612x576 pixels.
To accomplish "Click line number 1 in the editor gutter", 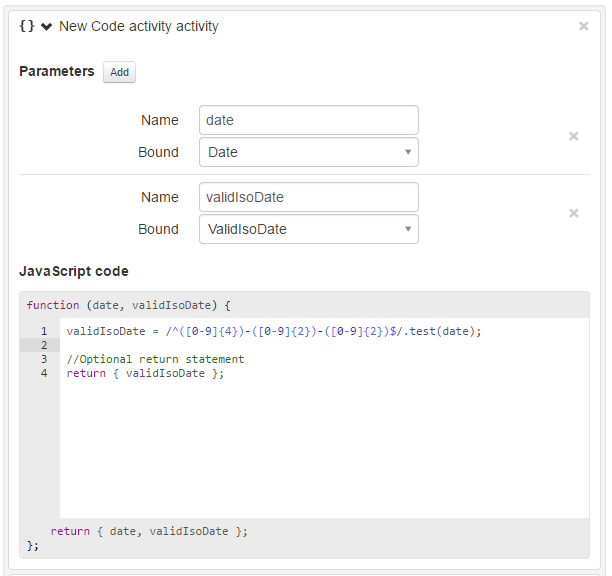I will click(44, 331).
